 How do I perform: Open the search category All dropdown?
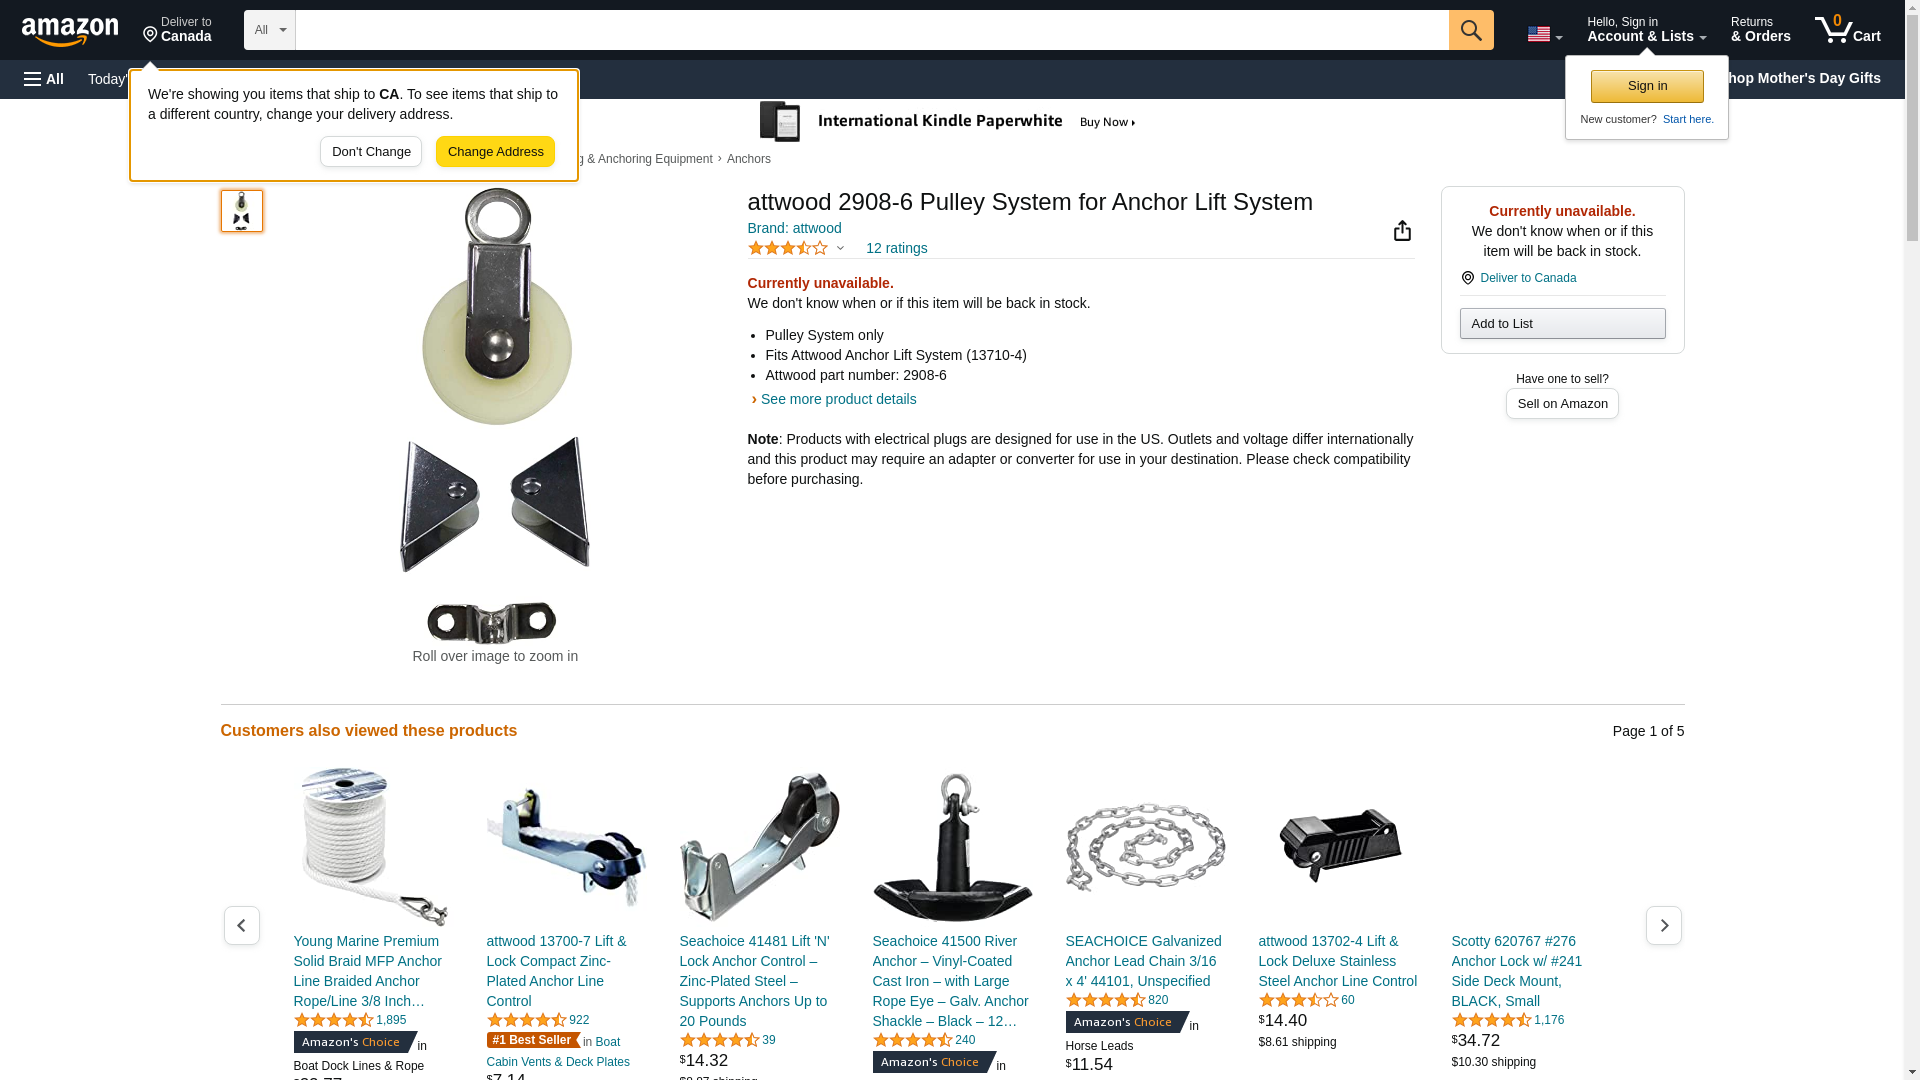[270, 30]
